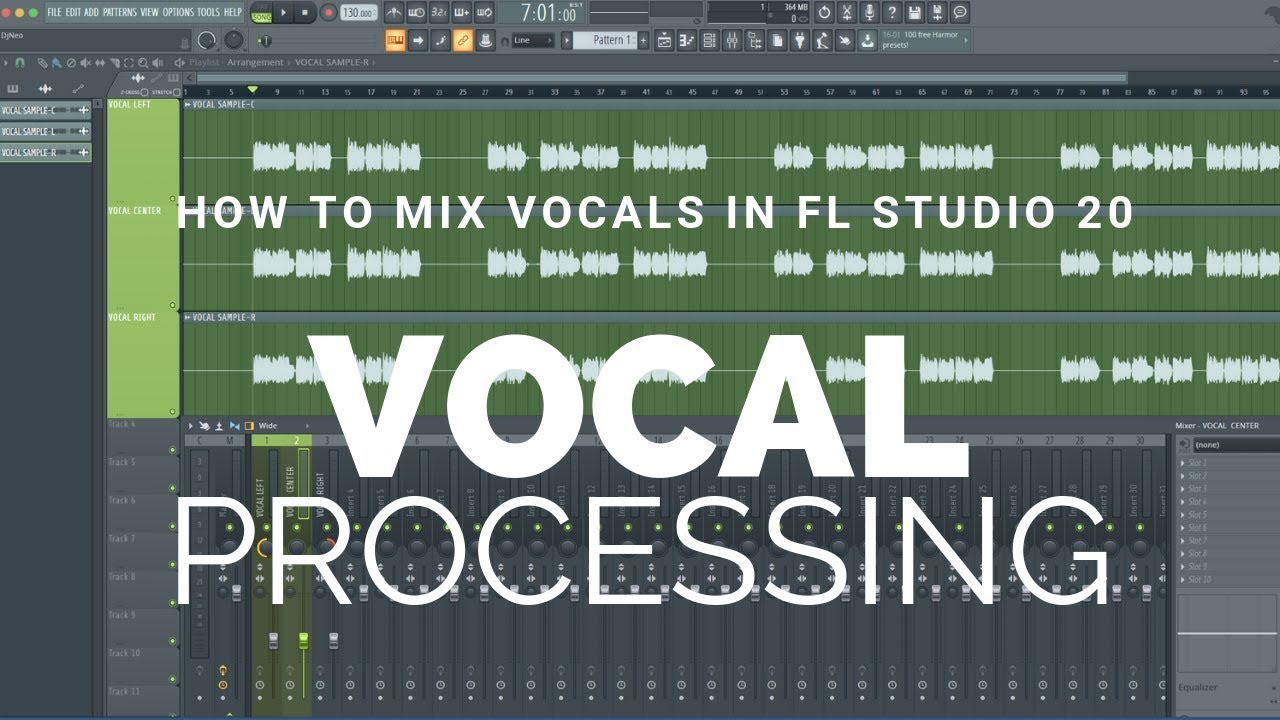Select the VOCAL SAMPLE-R clip in the picker

(45, 153)
